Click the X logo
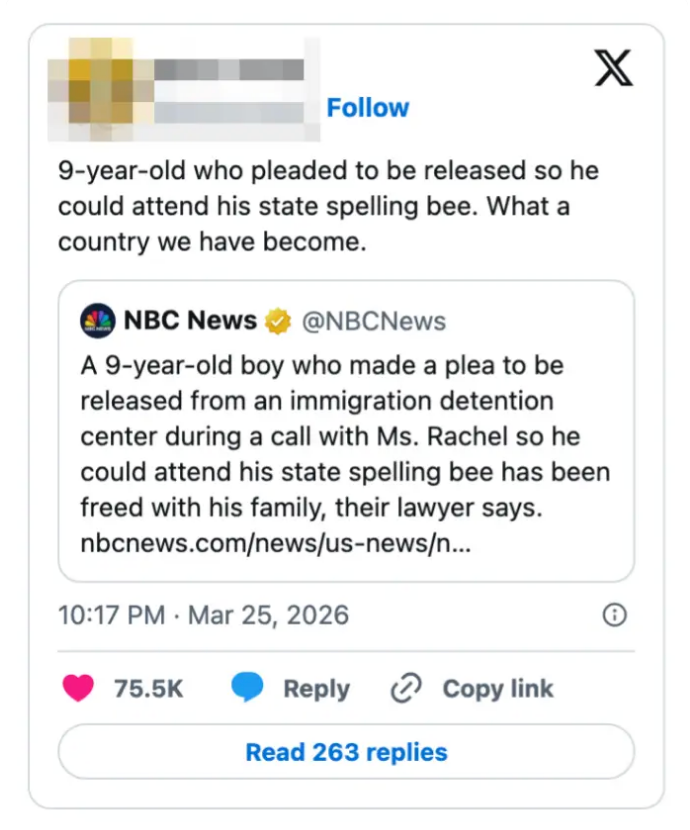Image resolution: width=690 pixels, height=830 pixels. (613, 69)
